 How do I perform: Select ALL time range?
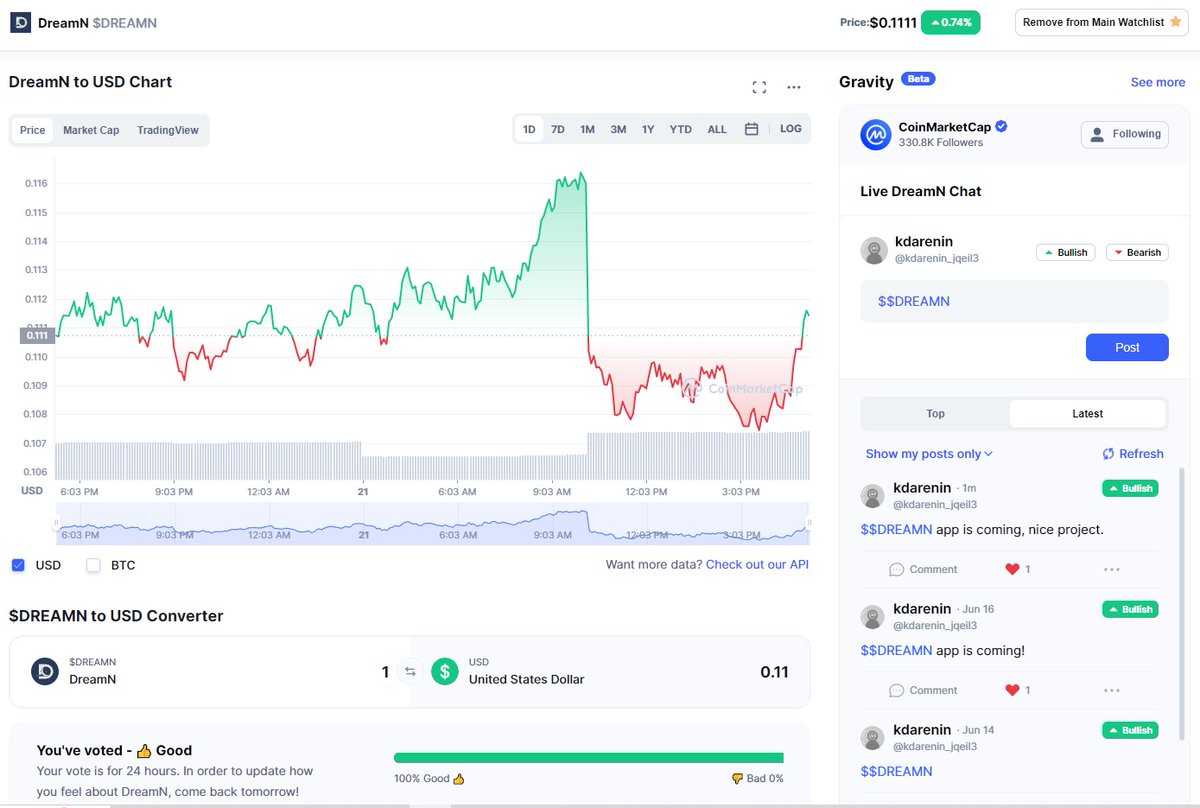point(717,129)
